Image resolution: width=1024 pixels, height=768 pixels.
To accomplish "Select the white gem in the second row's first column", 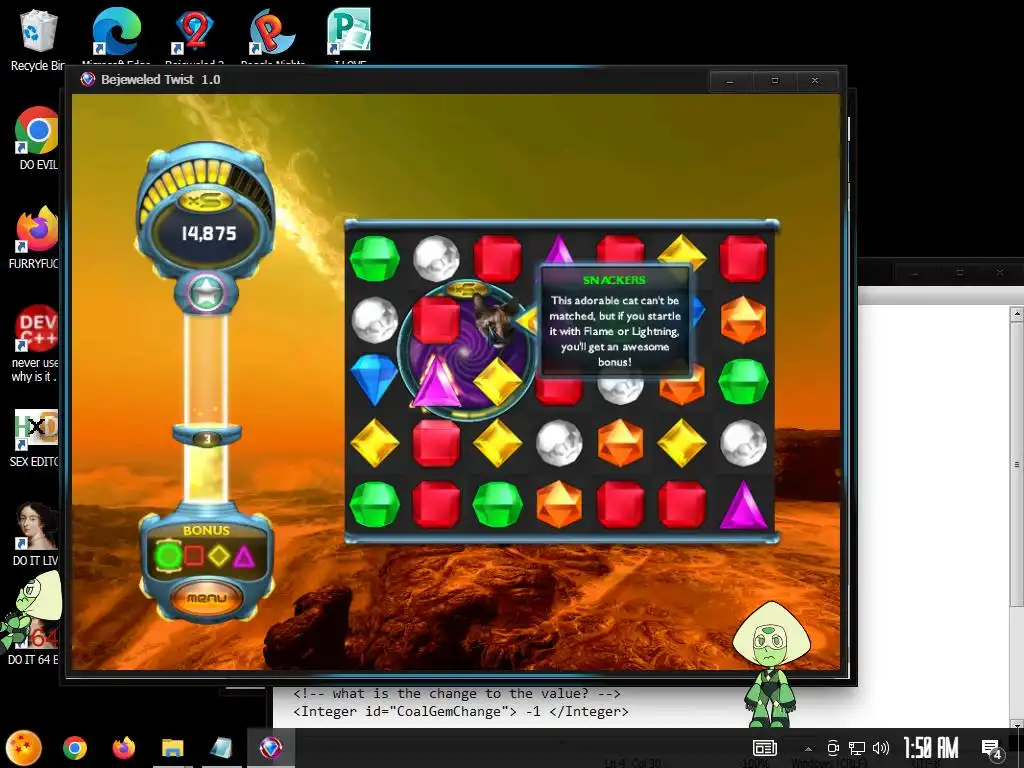I will coord(375,320).
